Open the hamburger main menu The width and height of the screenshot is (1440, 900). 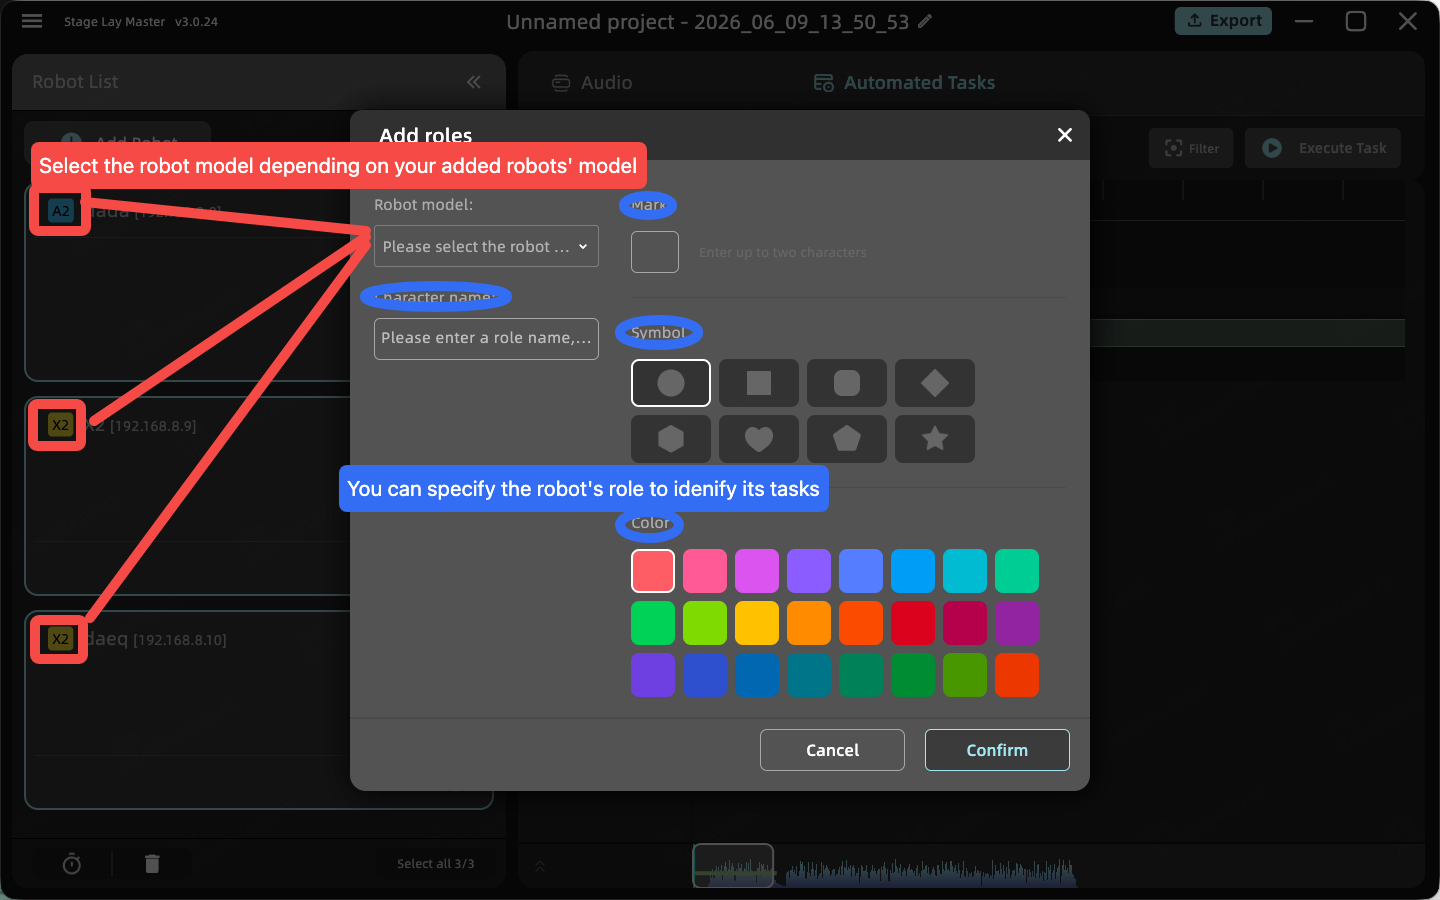pos(32,21)
